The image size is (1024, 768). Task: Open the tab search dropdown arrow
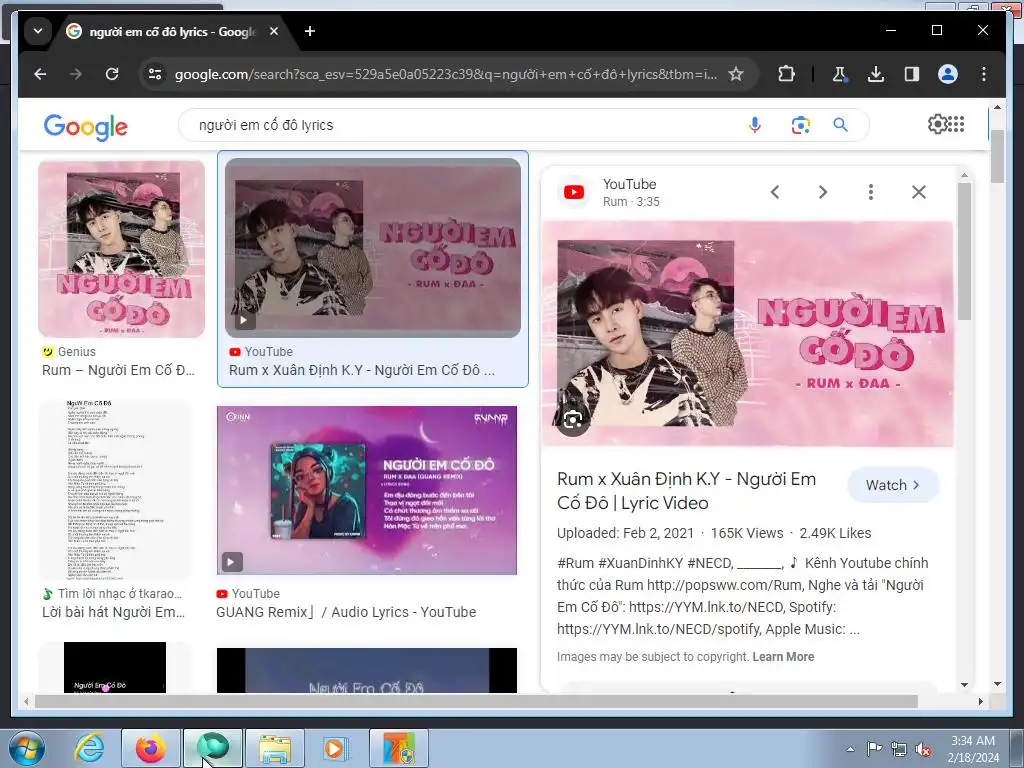click(38, 31)
